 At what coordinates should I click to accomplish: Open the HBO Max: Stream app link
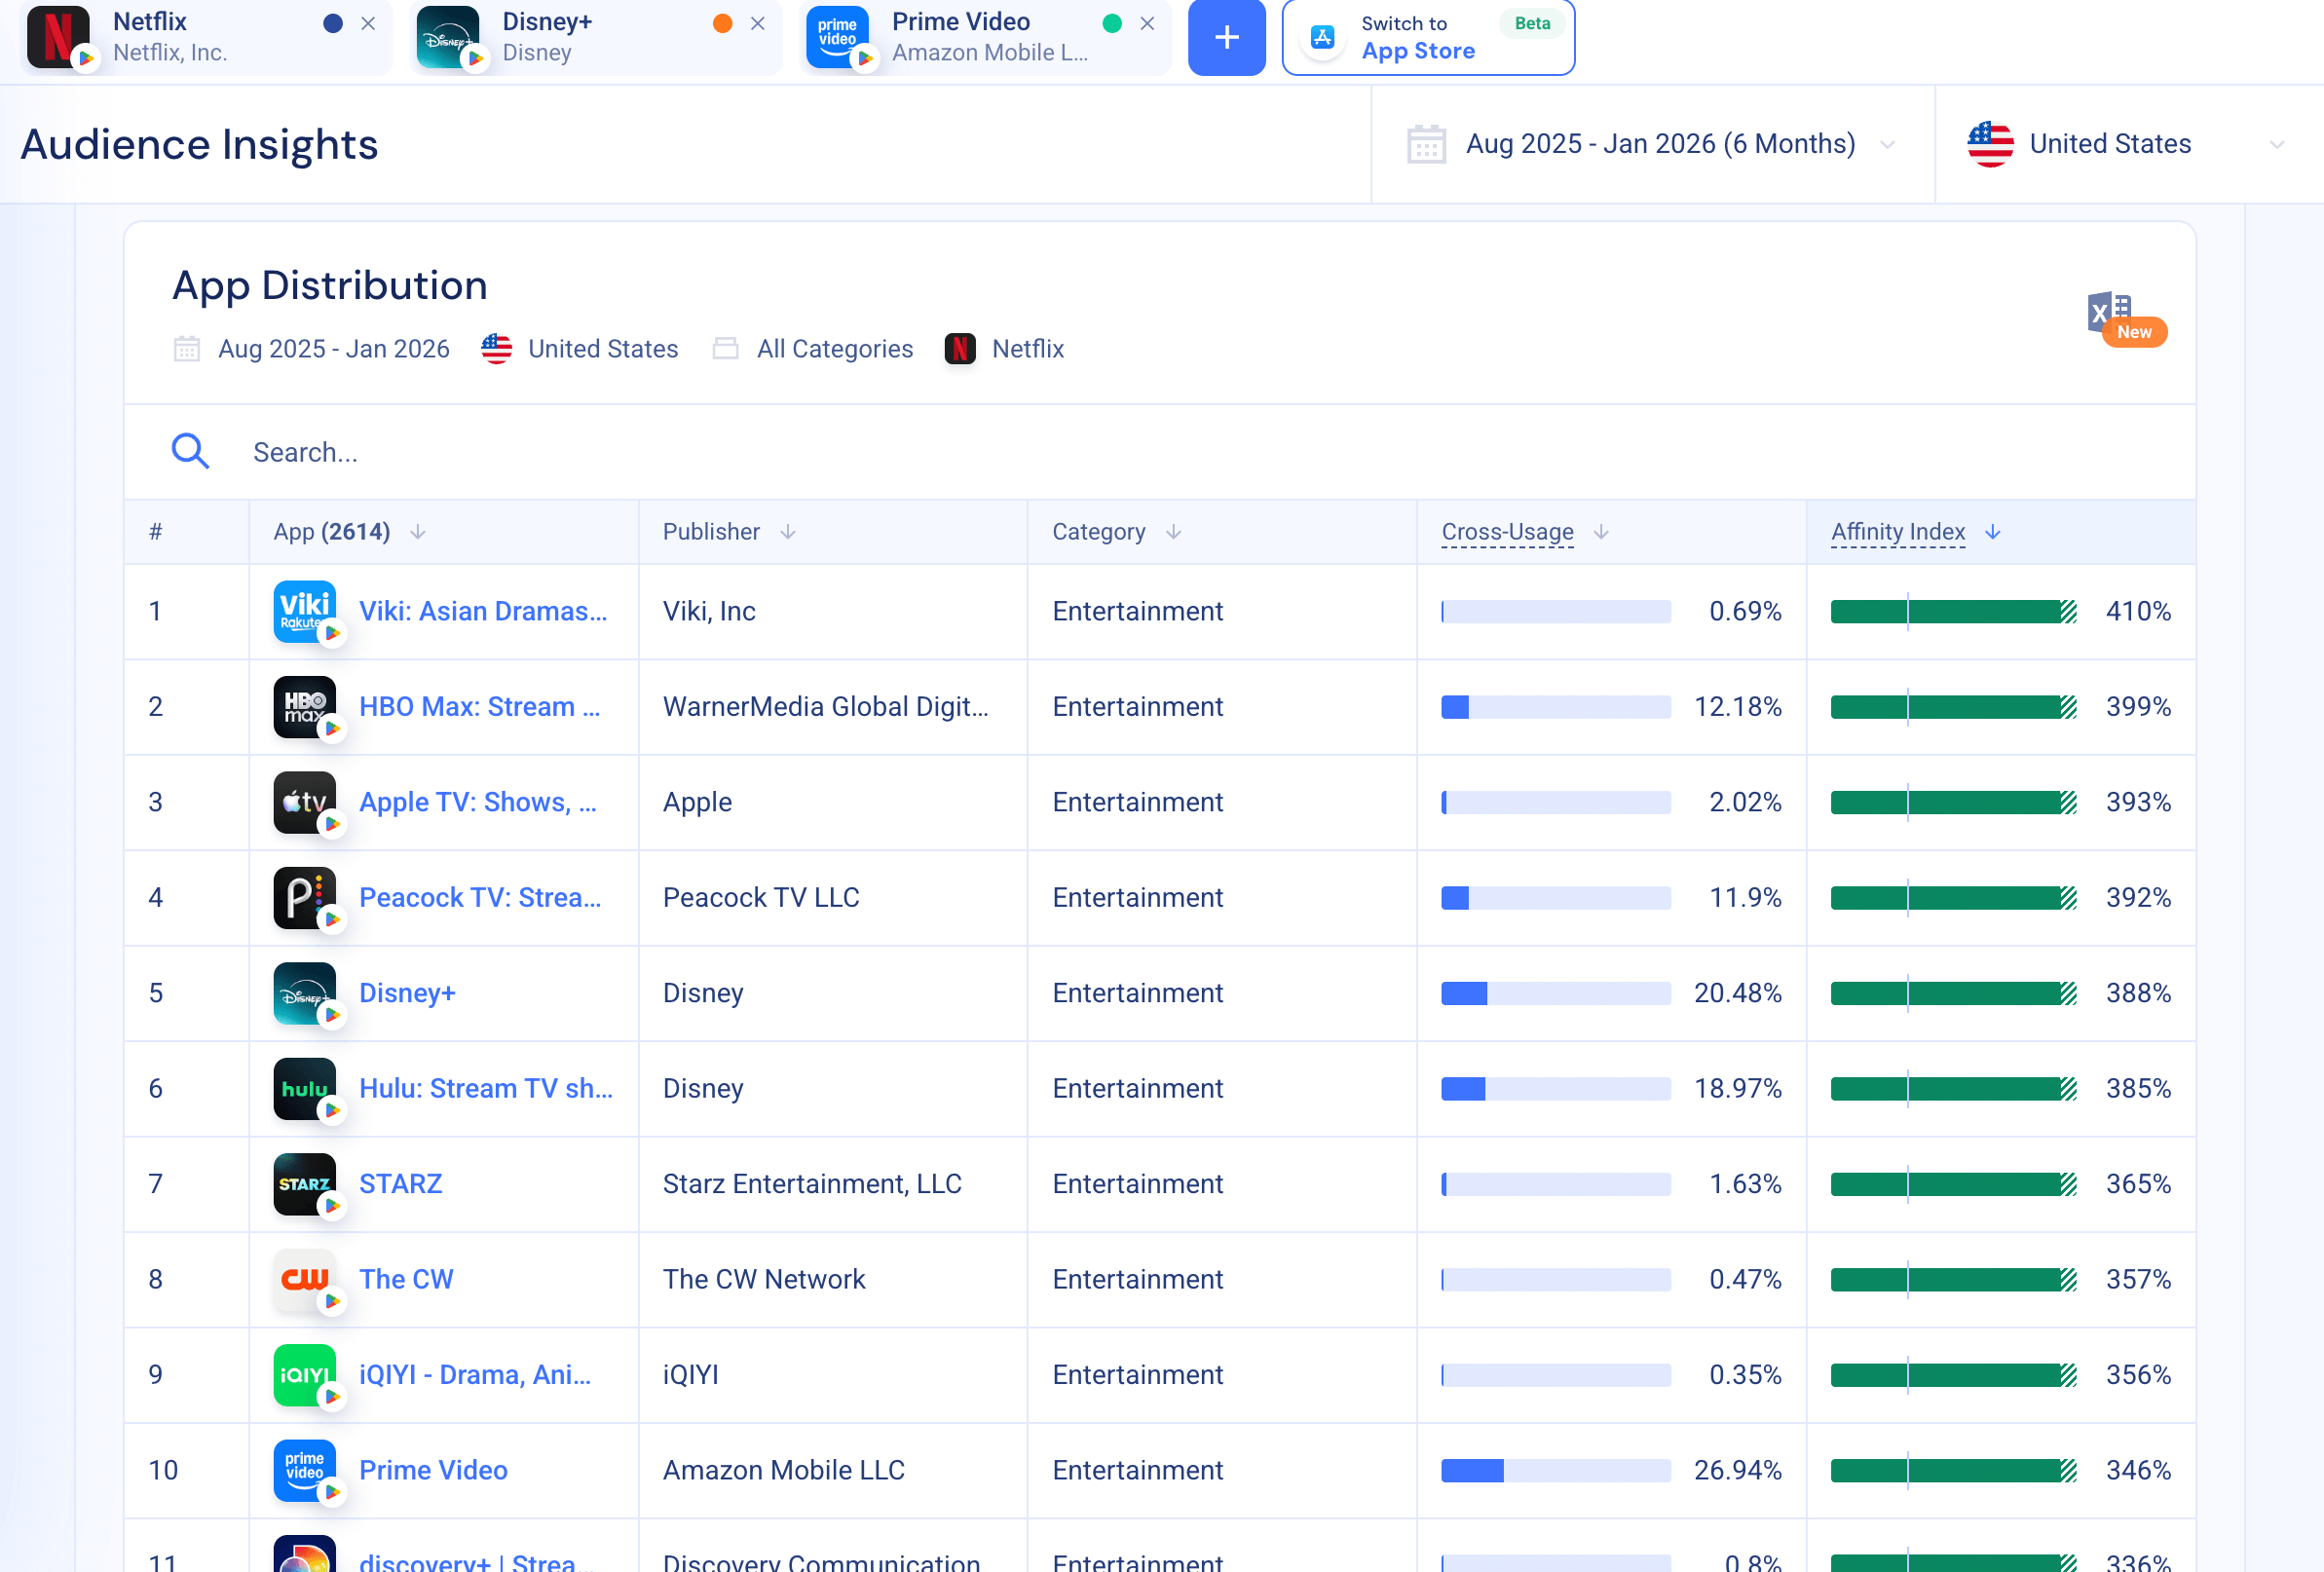point(479,707)
